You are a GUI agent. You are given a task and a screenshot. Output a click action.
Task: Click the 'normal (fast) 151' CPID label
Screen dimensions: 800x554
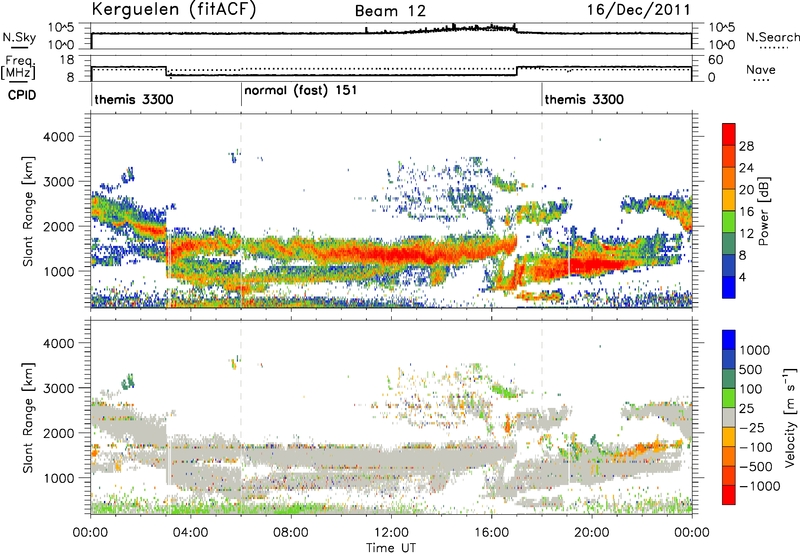coord(301,91)
